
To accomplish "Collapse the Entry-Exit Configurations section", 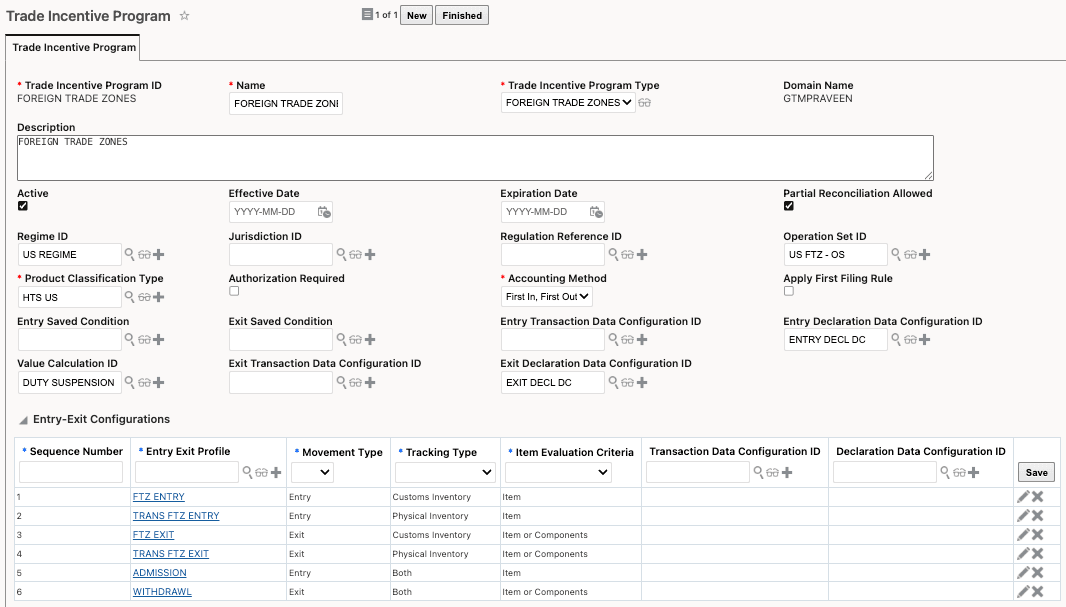I will coord(23,420).
